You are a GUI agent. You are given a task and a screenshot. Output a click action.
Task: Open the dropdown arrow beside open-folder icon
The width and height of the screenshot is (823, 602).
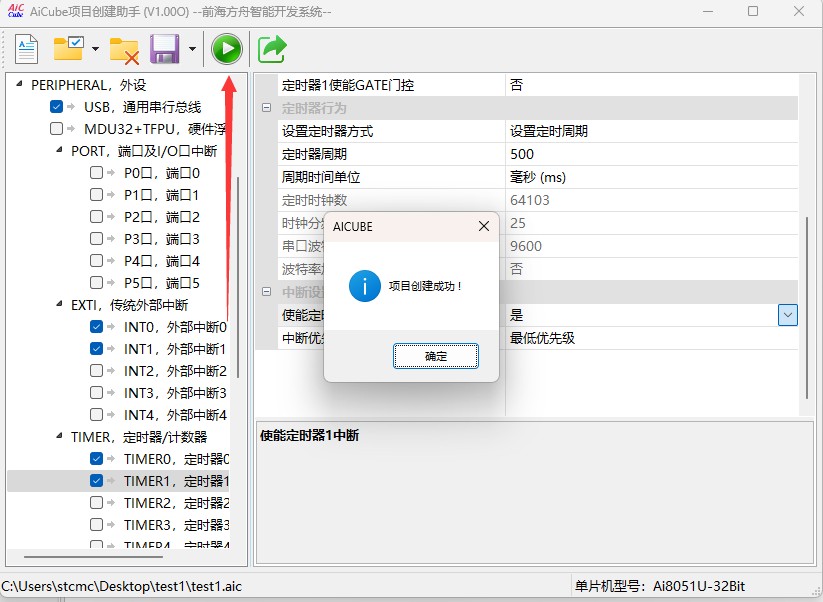95,49
